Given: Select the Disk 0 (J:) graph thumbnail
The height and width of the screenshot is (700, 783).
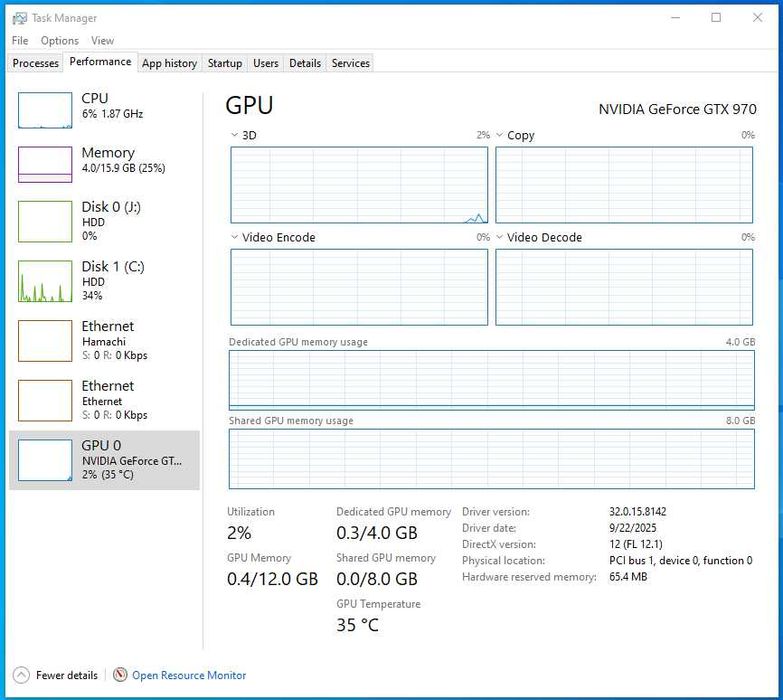Looking at the screenshot, I should tap(45, 221).
